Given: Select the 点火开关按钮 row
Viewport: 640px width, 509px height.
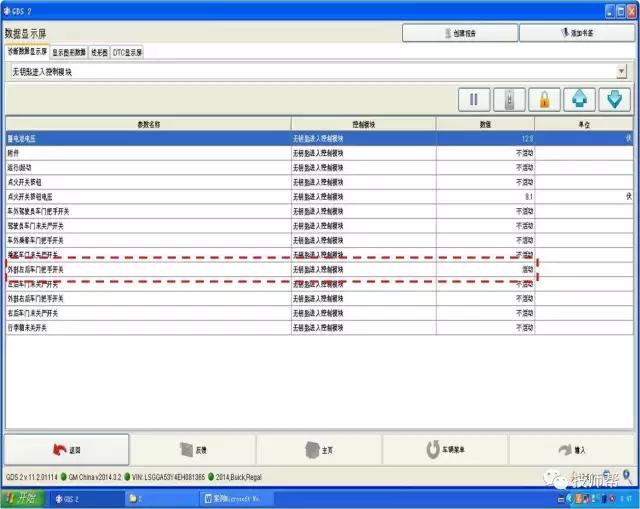Looking at the screenshot, I should point(320,182).
